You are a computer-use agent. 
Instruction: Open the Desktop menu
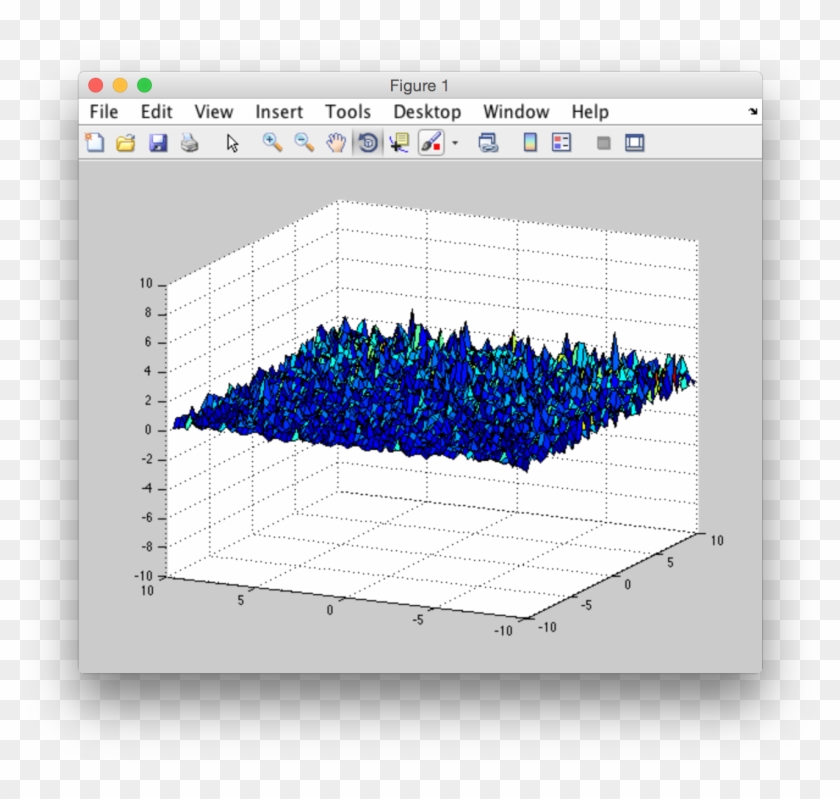point(427,112)
